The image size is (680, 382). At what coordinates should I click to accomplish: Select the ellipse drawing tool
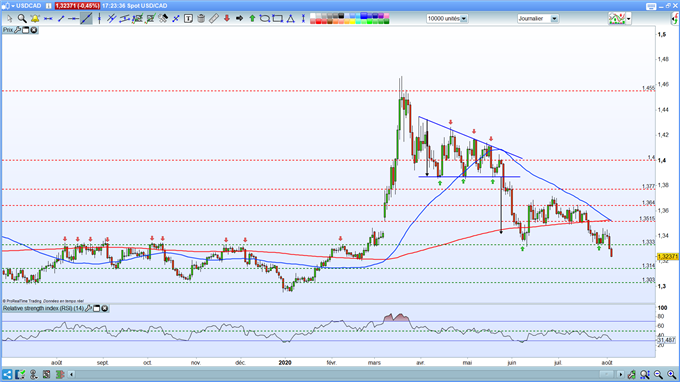click(265, 19)
